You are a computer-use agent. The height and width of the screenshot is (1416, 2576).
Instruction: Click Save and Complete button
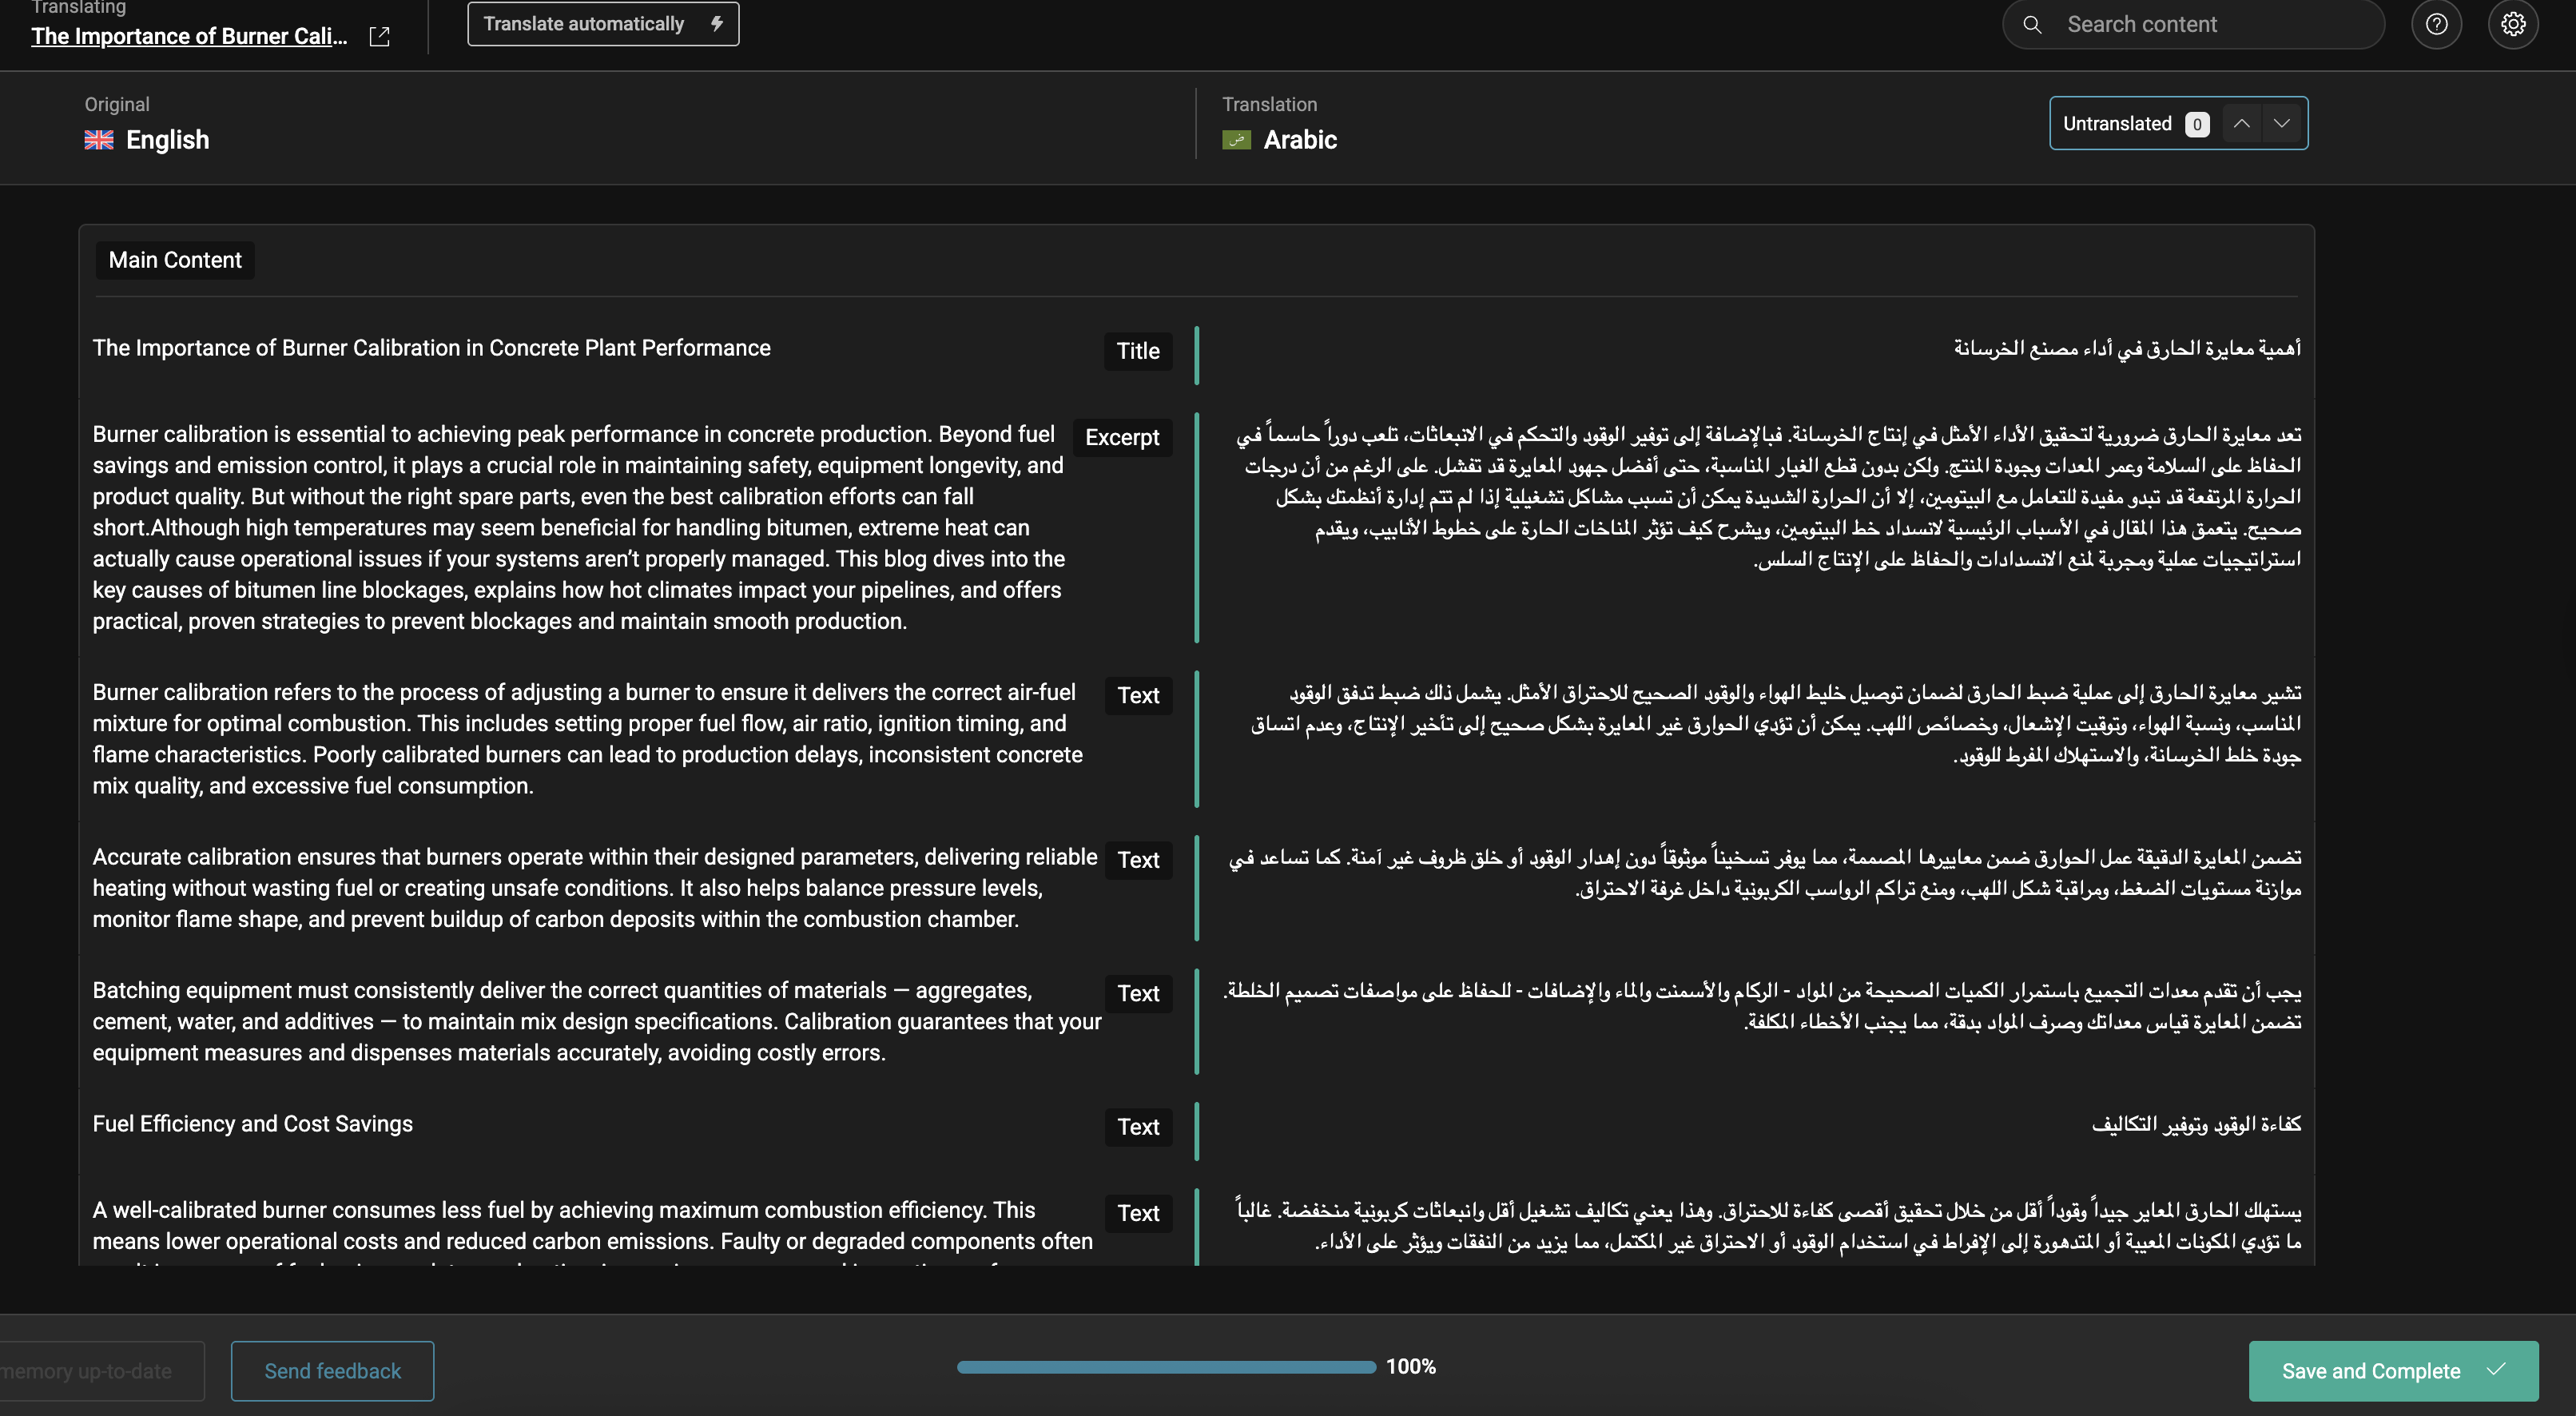tap(2392, 1371)
